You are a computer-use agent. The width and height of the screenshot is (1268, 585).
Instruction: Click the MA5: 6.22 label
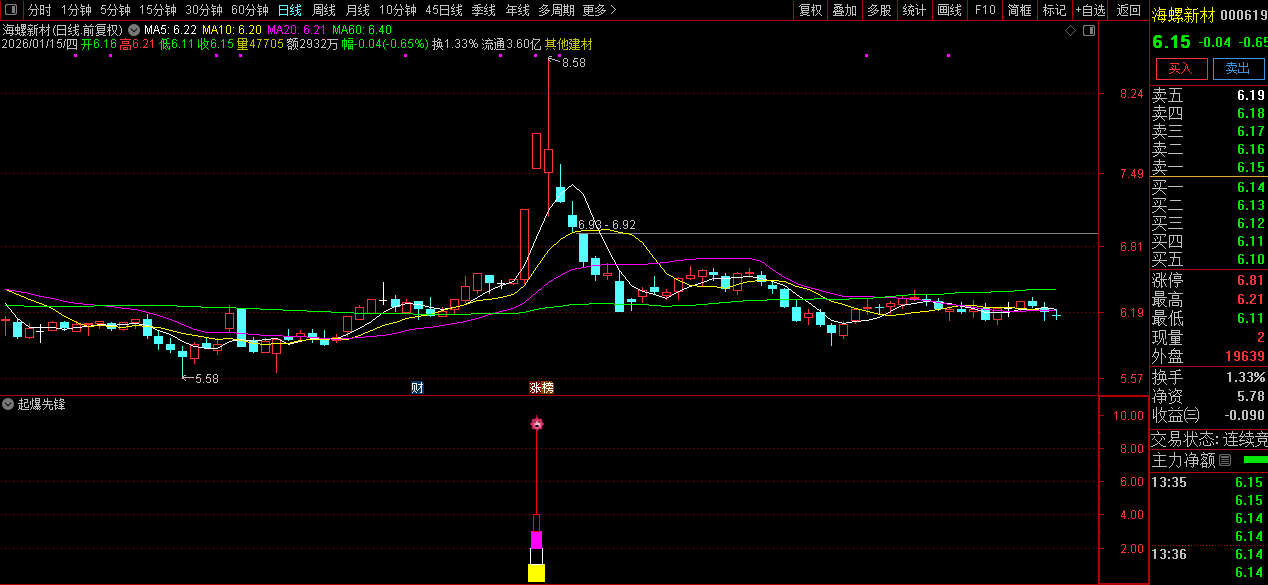coord(169,30)
